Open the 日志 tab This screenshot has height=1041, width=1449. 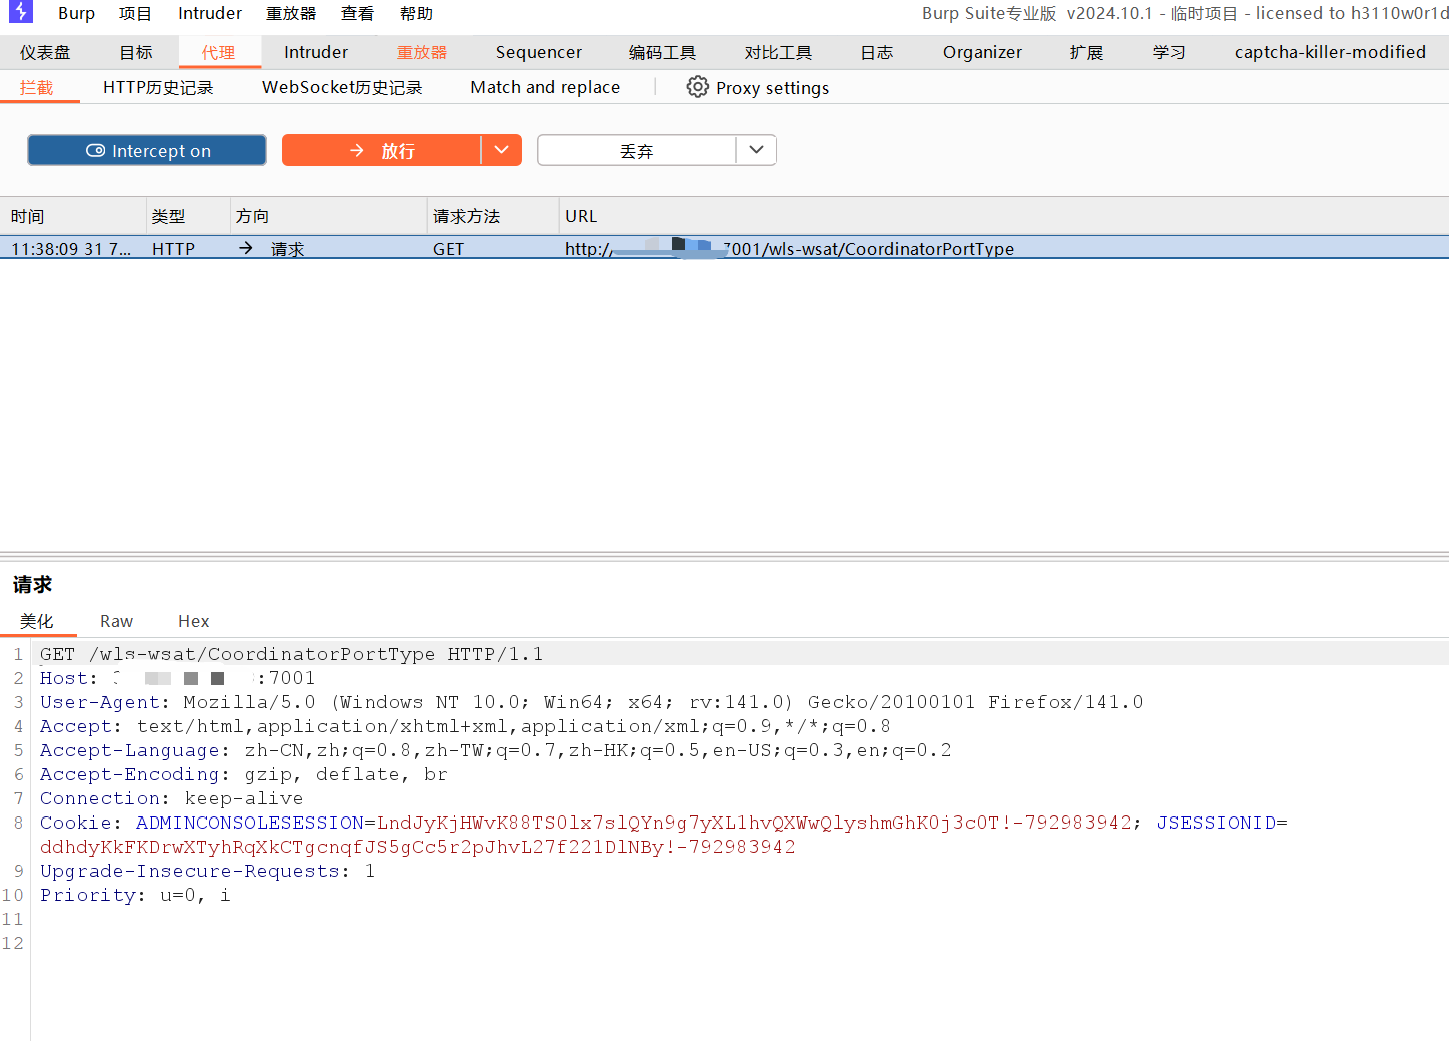(x=877, y=52)
